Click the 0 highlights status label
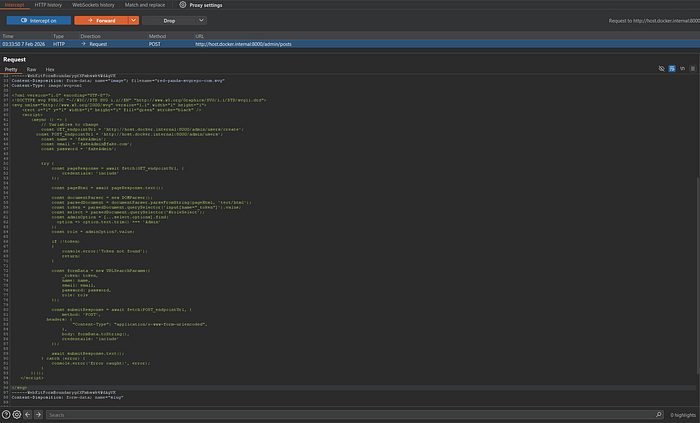 point(683,415)
